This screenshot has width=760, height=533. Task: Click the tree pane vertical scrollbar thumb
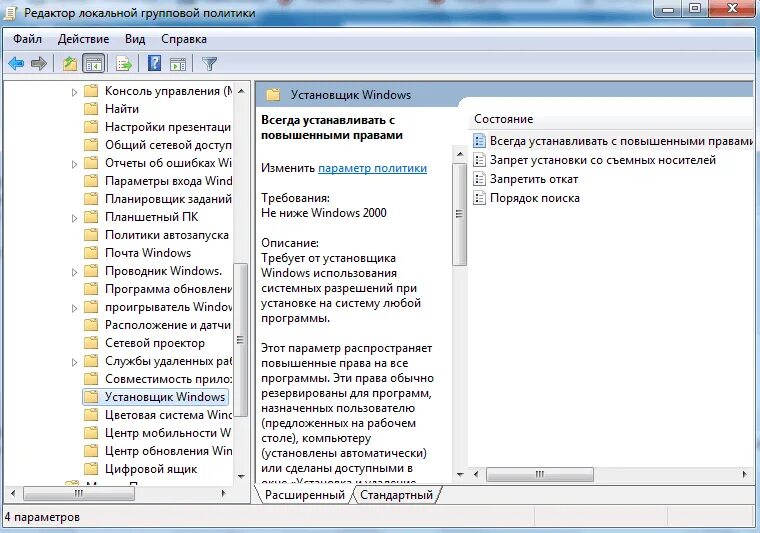(x=240, y=340)
